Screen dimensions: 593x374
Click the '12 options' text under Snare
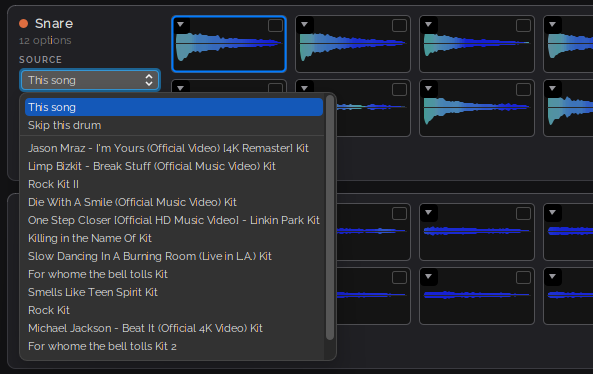pyautogui.click(x=45, y=40)
